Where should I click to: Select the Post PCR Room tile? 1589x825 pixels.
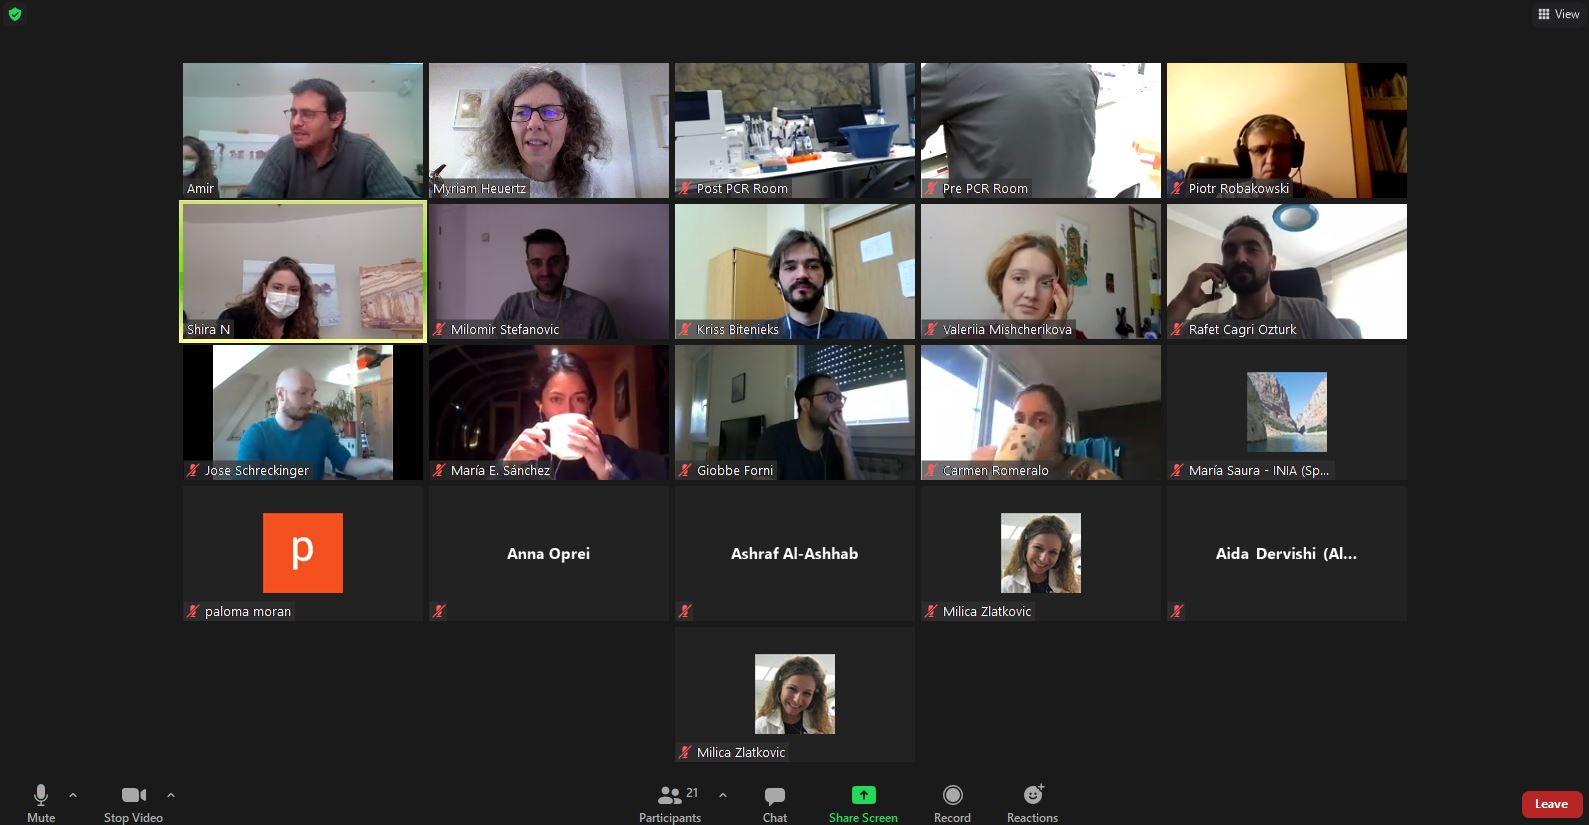point(795,130)
